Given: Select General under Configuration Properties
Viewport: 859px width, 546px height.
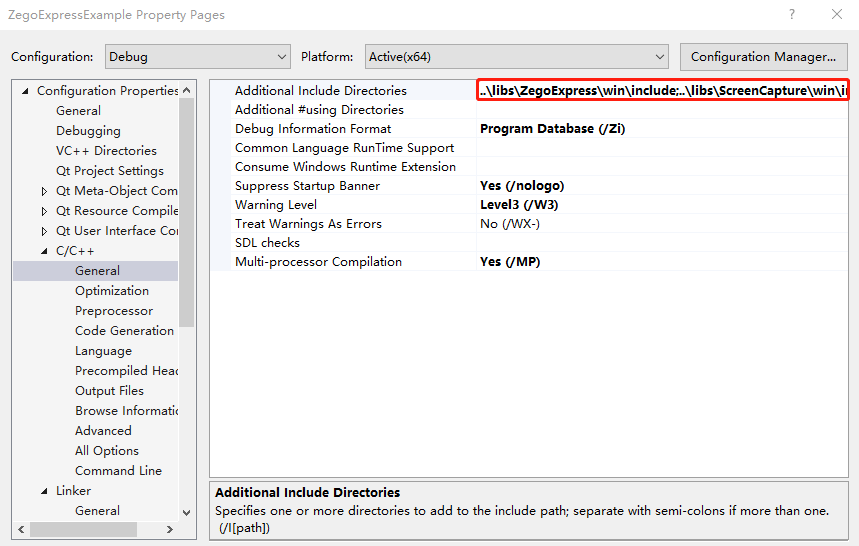Looking at the screenshot, I should tap(78, 111).
